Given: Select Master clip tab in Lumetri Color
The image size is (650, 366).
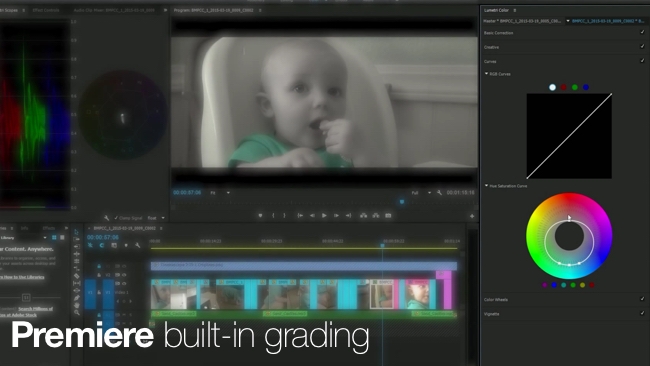Looking at the screenshot, I should 522,21.
